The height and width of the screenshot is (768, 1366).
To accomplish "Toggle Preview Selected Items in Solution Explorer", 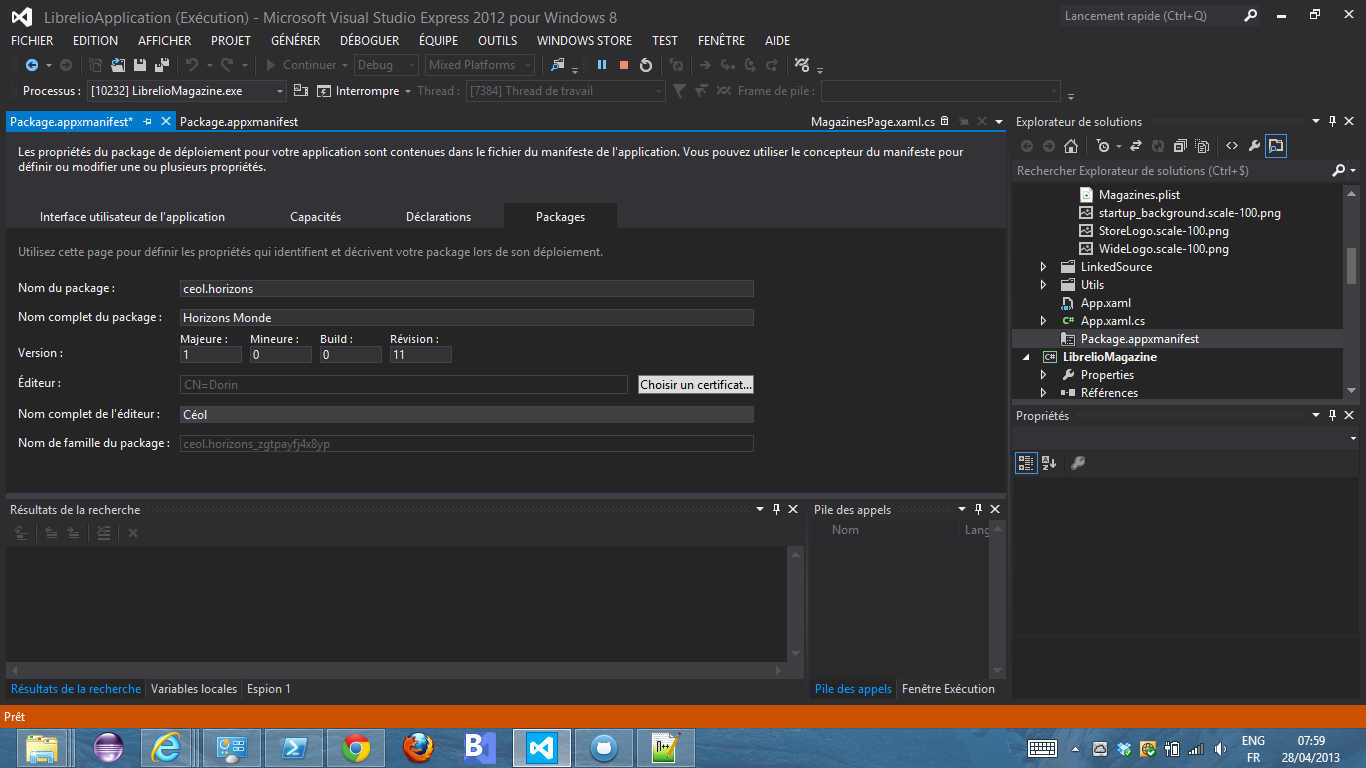I will point(1276,146).
